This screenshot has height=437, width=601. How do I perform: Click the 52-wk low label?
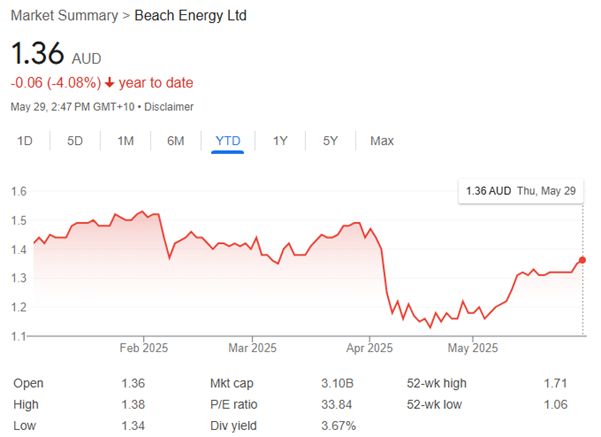point(435,404)
